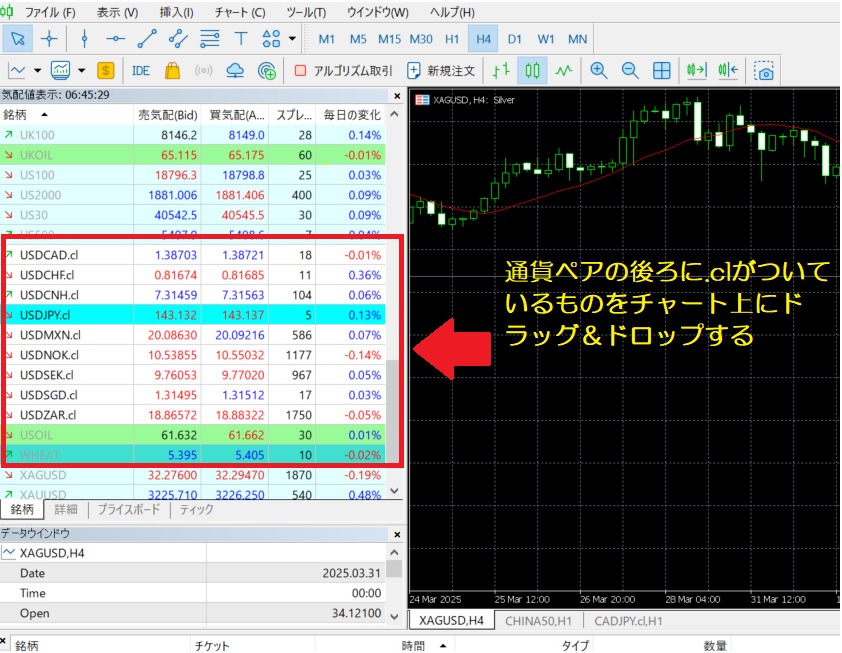Viewport: 842px width, 653px height.
Task: Select the horizontal line tool
Action: pos(115,39)
